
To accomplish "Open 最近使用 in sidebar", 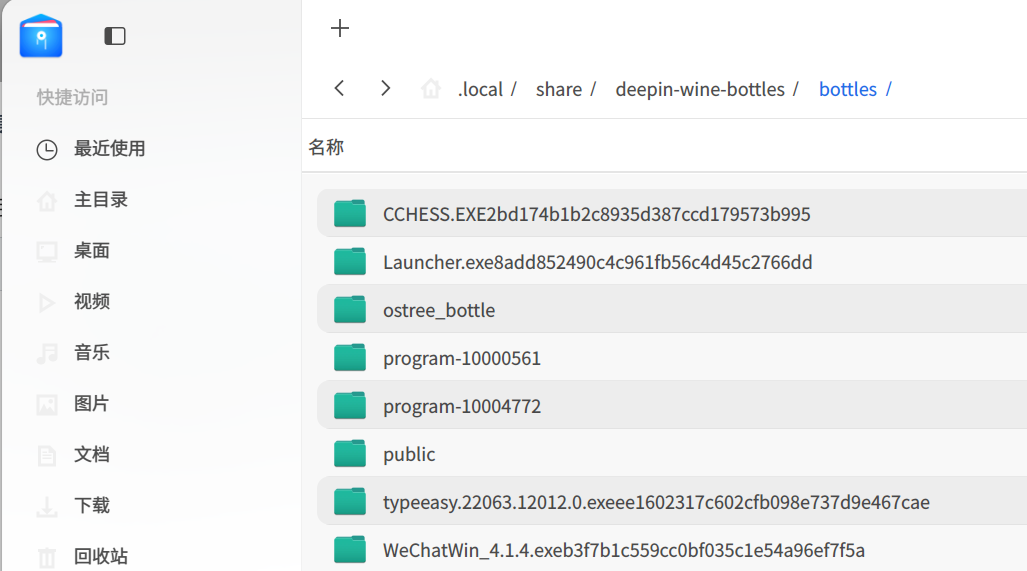I will [109, 149].
